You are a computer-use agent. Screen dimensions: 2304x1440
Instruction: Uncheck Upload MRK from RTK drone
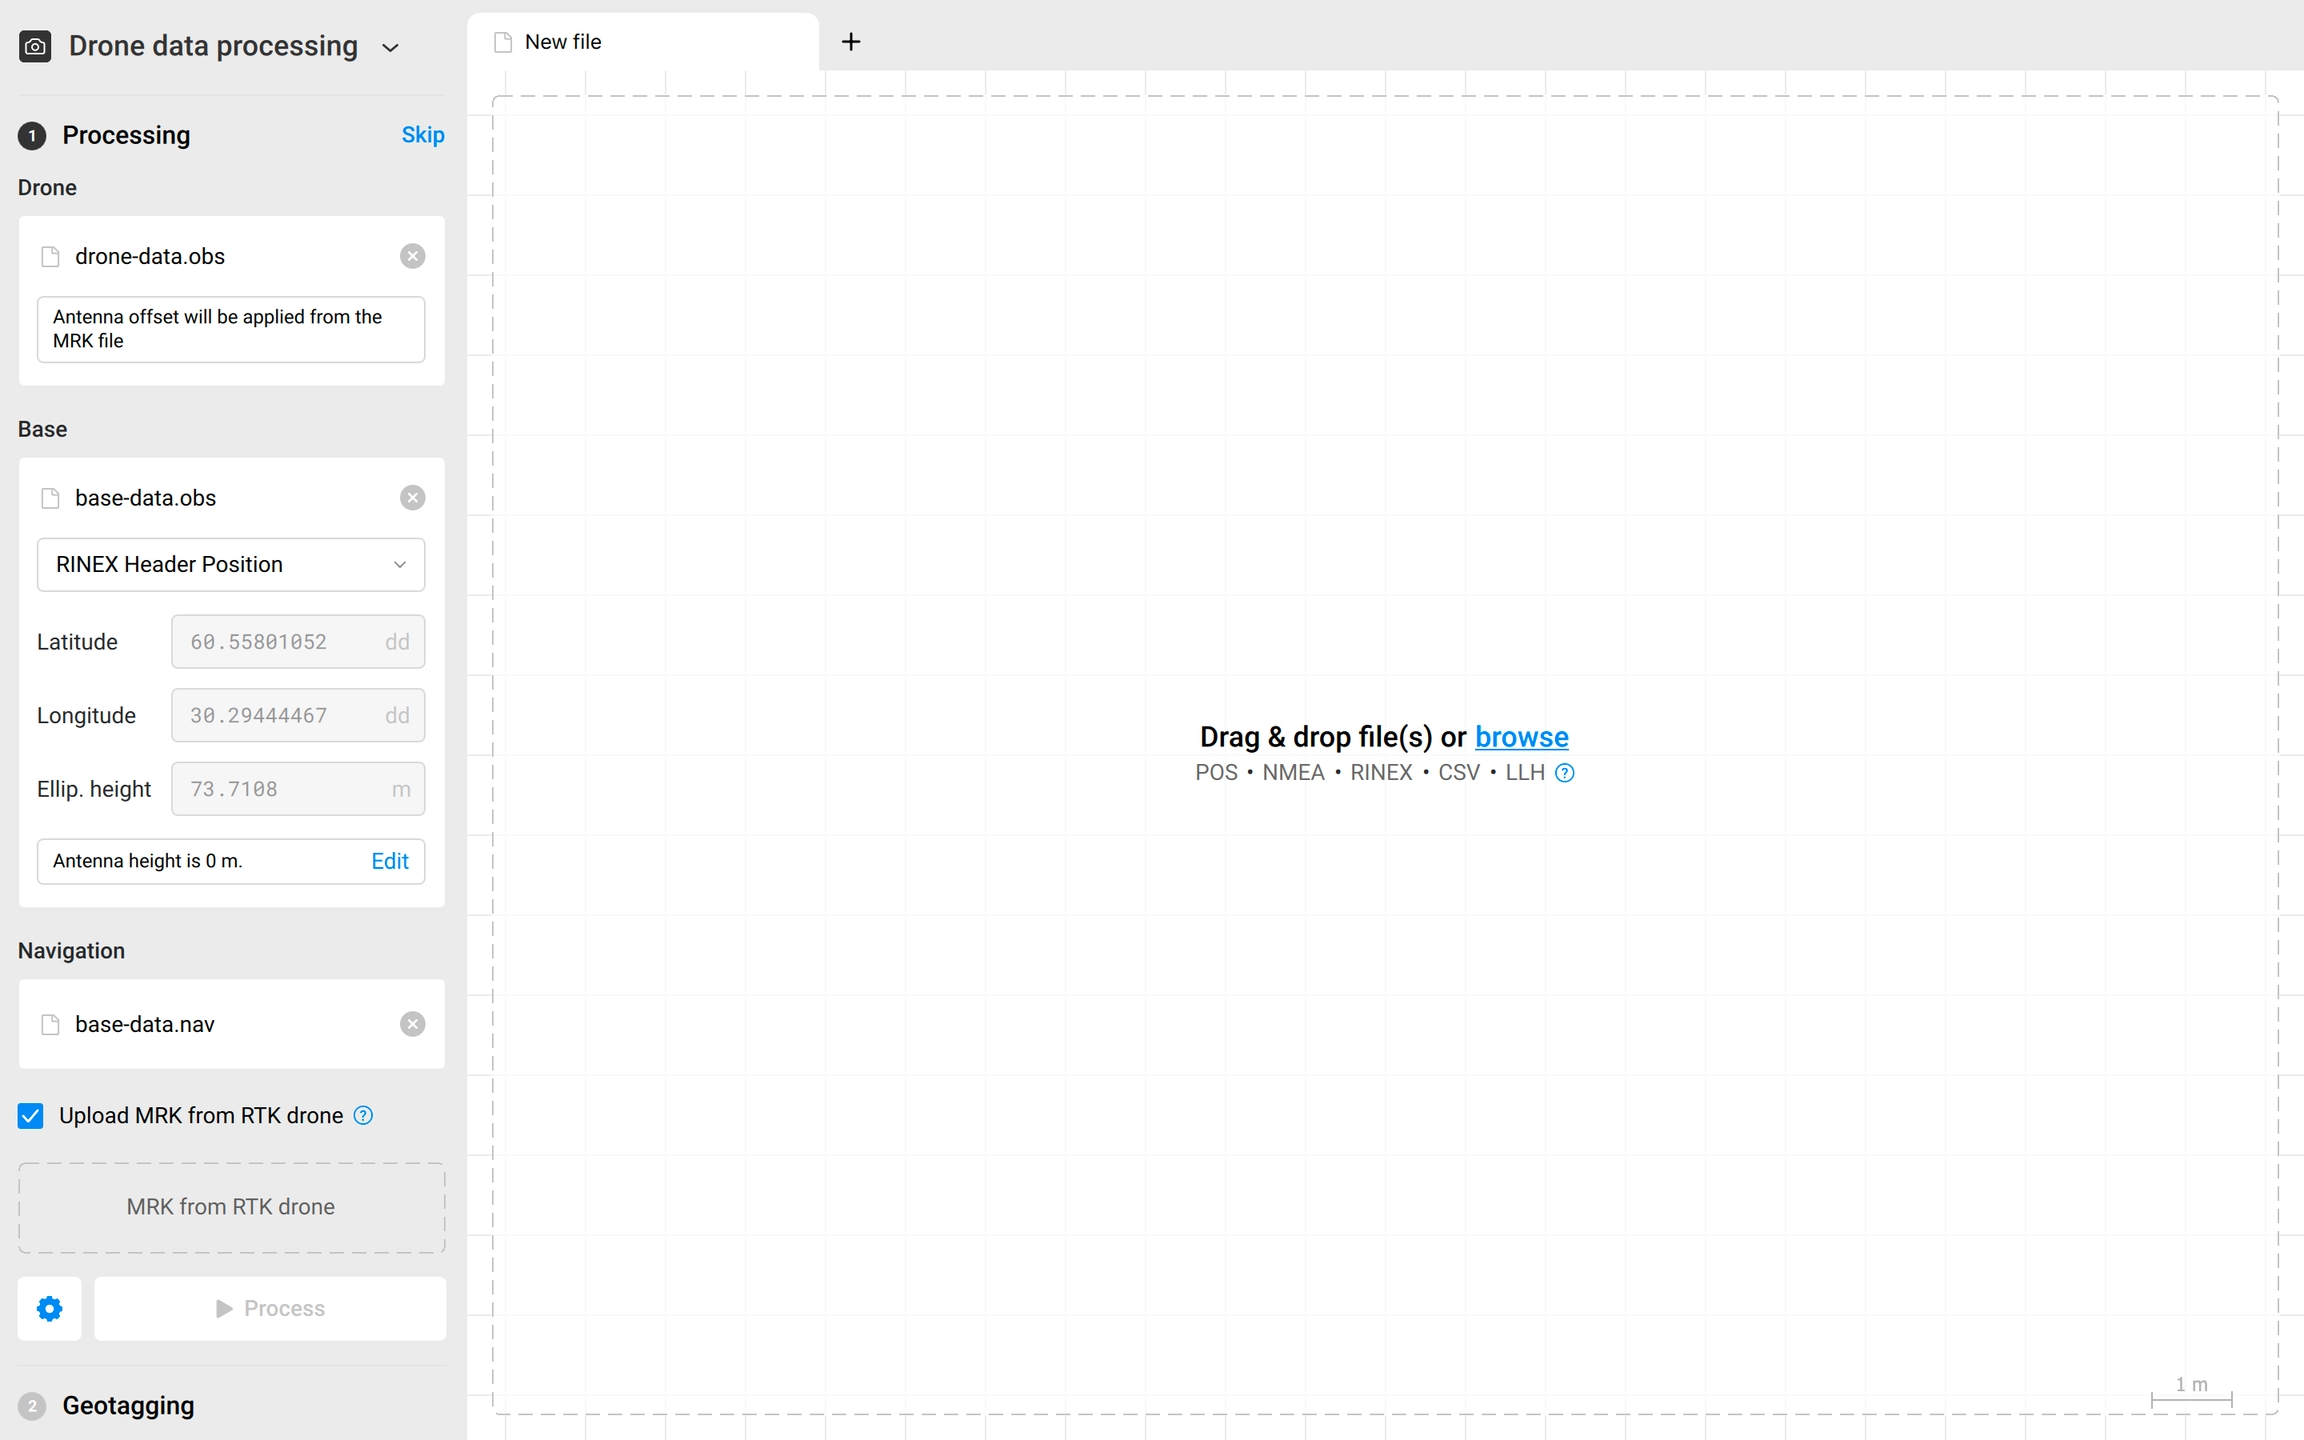click(x=31, y=1116)
